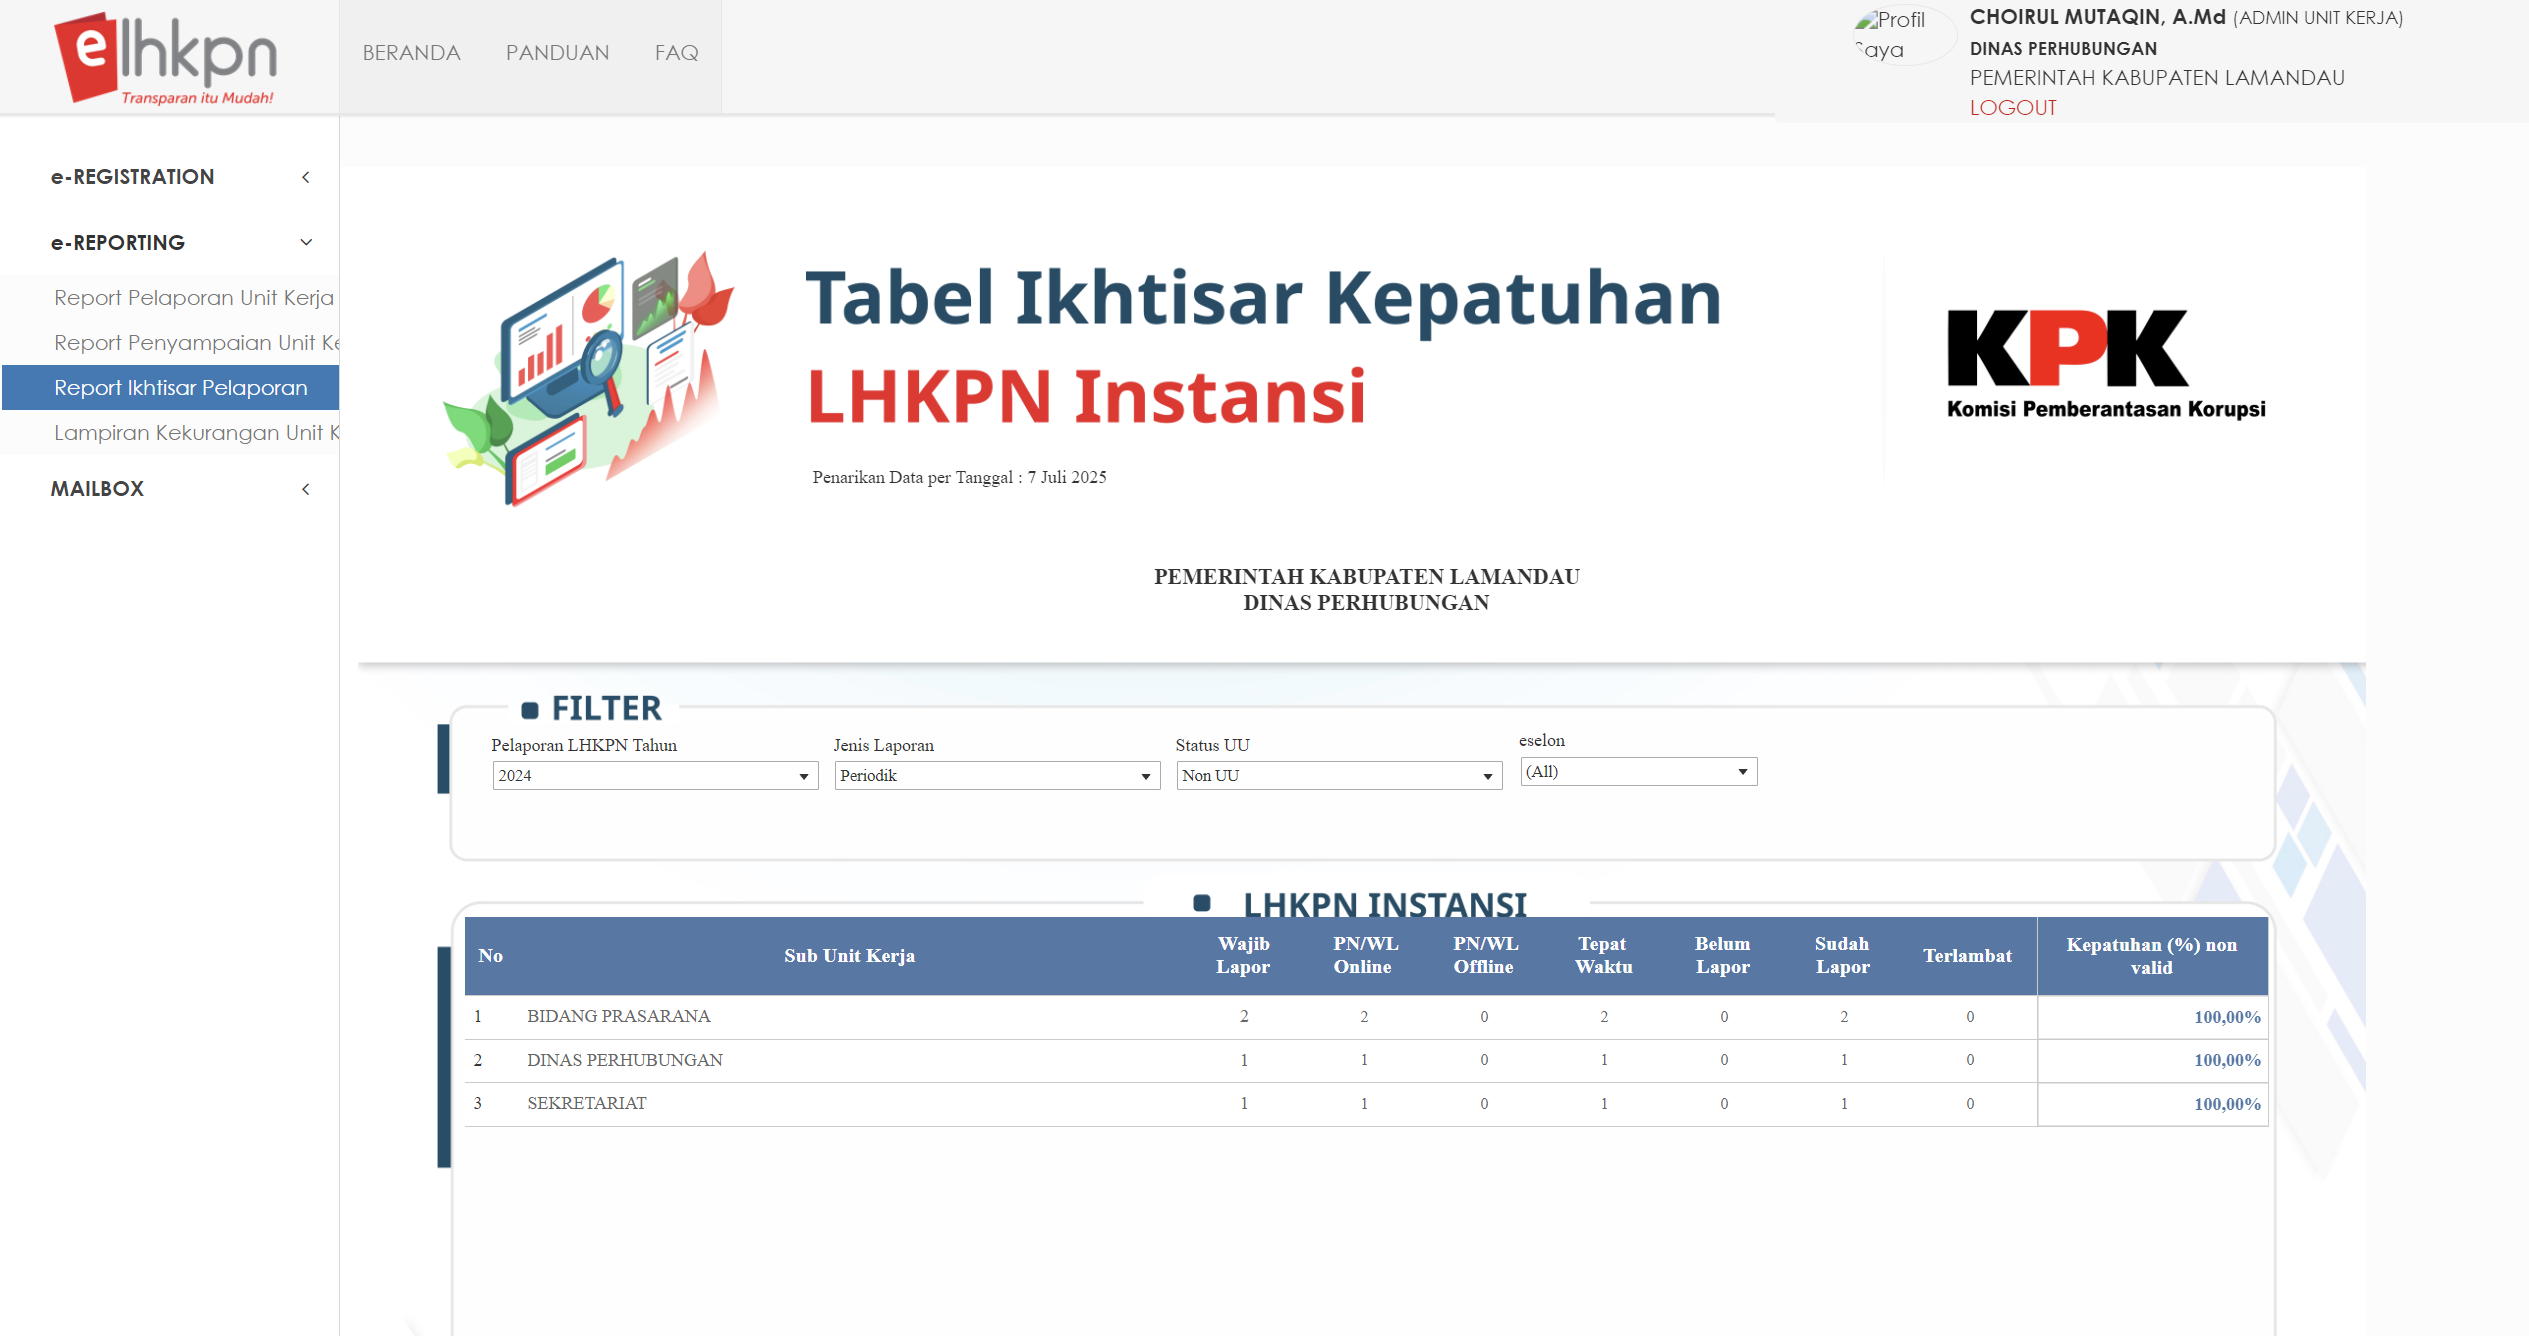Open the Jenis Laporan Periodik dropdown

(996, 775)
